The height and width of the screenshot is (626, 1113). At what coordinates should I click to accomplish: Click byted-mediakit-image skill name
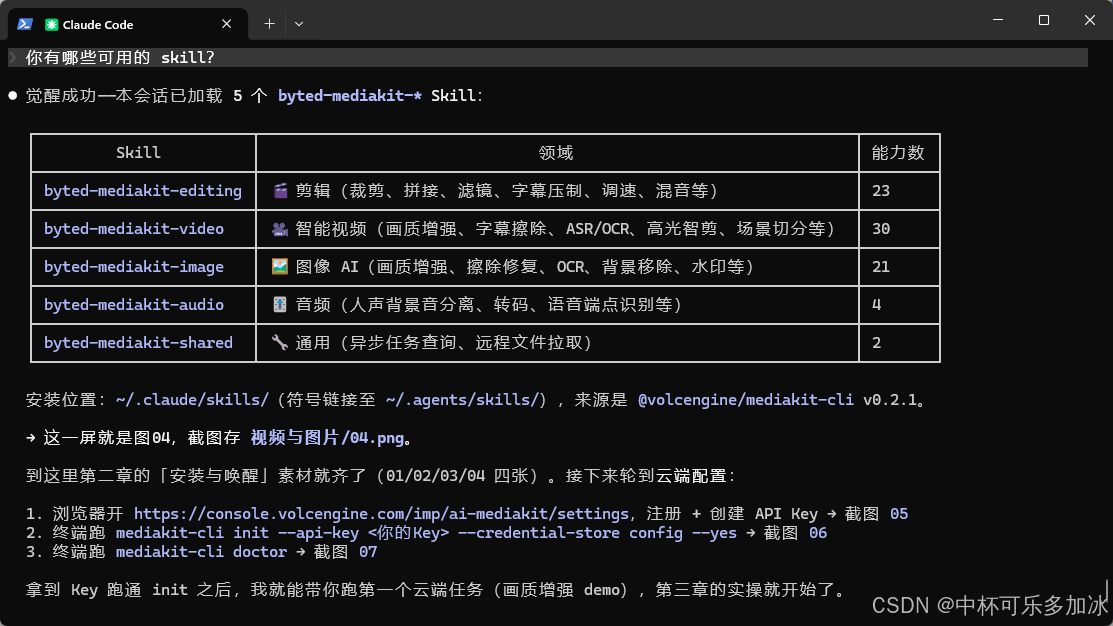133,267
